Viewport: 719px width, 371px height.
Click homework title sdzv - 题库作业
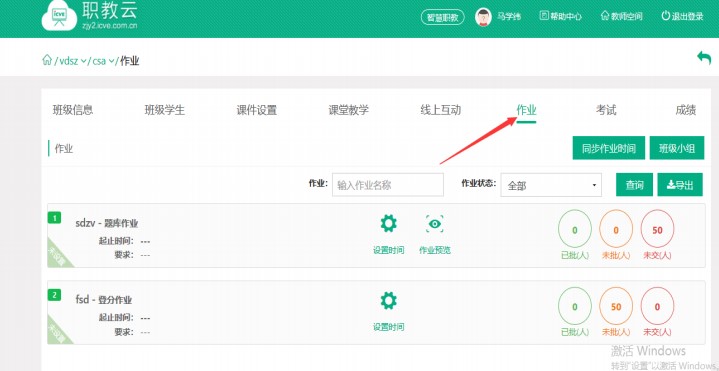tap(107, 223)
